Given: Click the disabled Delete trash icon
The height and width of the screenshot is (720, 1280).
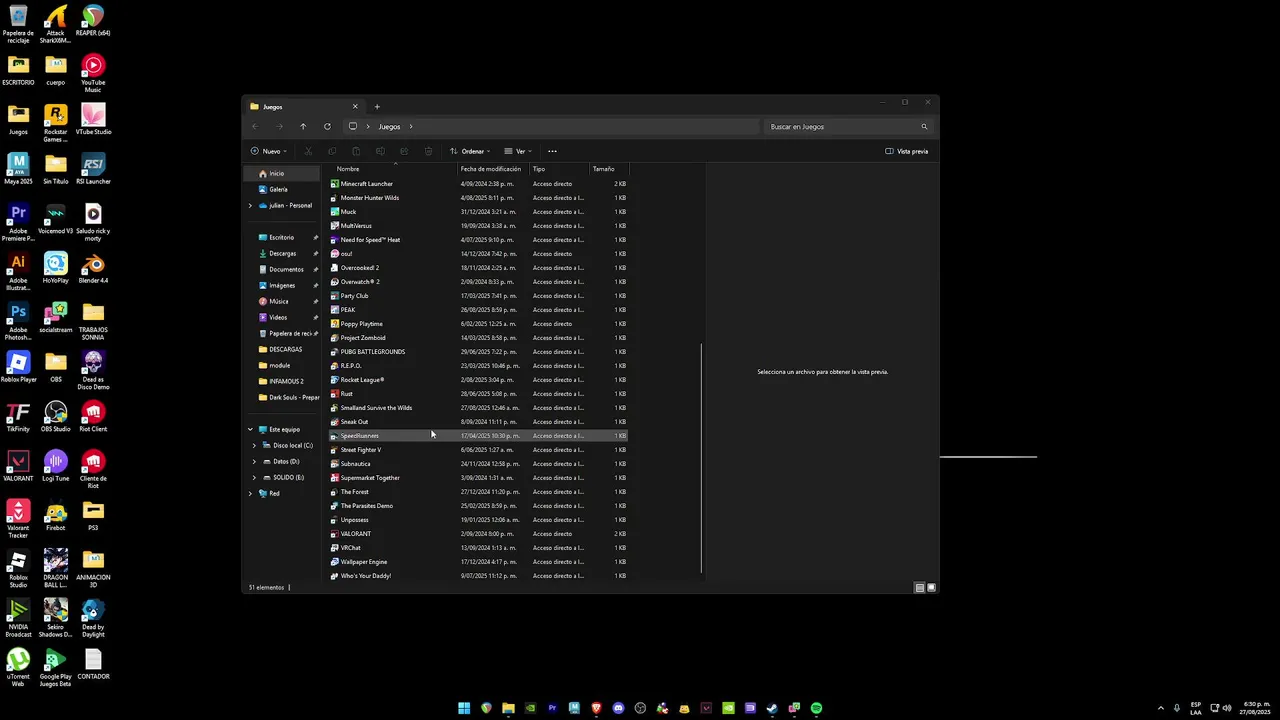Looking at the screenshot, I should (428, 151).
